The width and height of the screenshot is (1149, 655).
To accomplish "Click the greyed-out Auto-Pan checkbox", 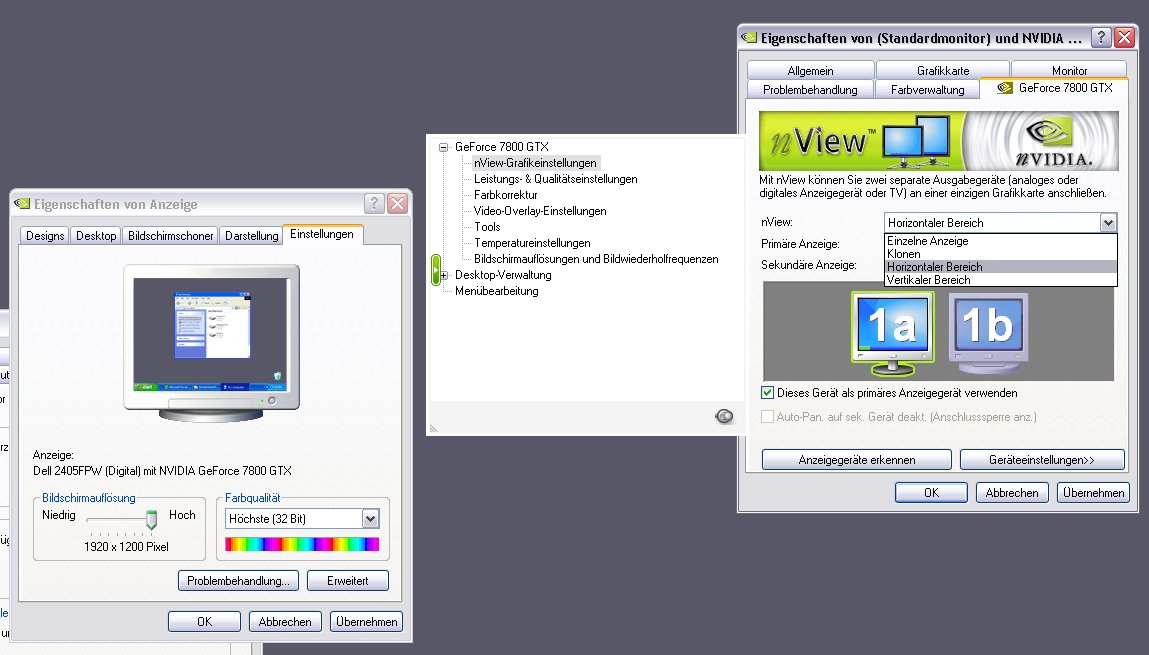I will point(767,417).
